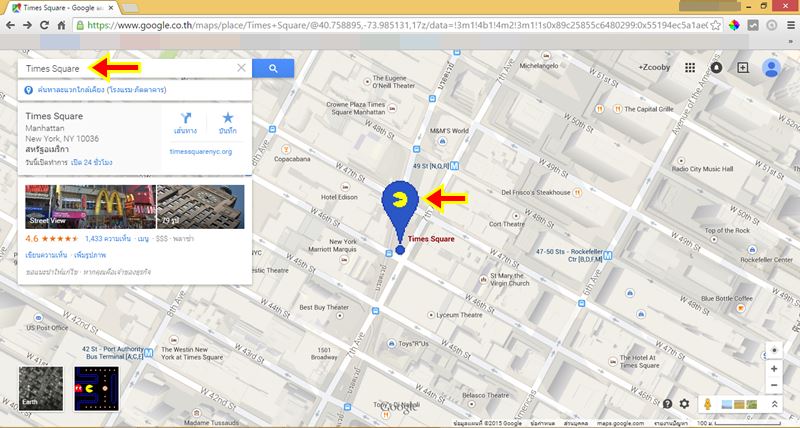800x428 pixels.
Task: Click the 42 St Port Authority subway icon
Action: (149, 353)
